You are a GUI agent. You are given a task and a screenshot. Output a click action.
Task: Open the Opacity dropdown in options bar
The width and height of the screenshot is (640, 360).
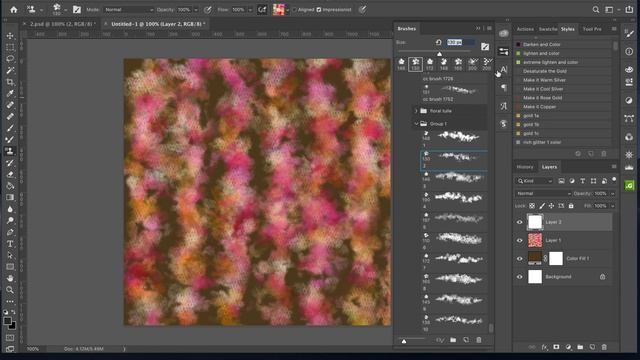196,9
